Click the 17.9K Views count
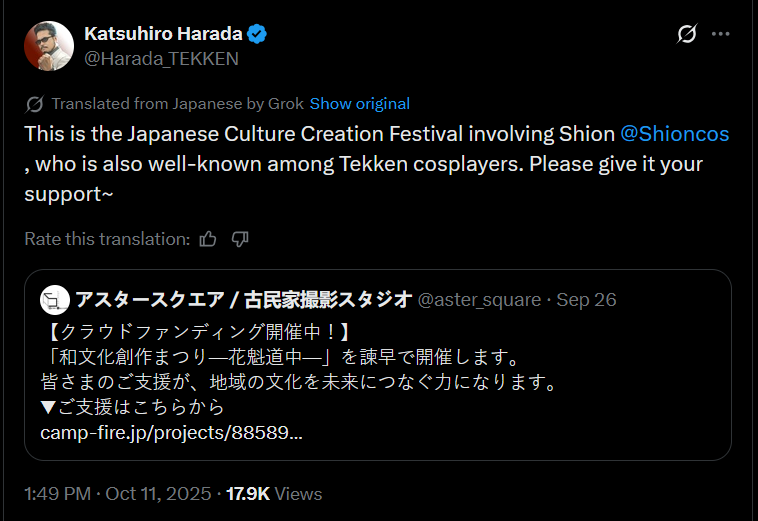This screenshot has width=758, height=521. (274, 494)
